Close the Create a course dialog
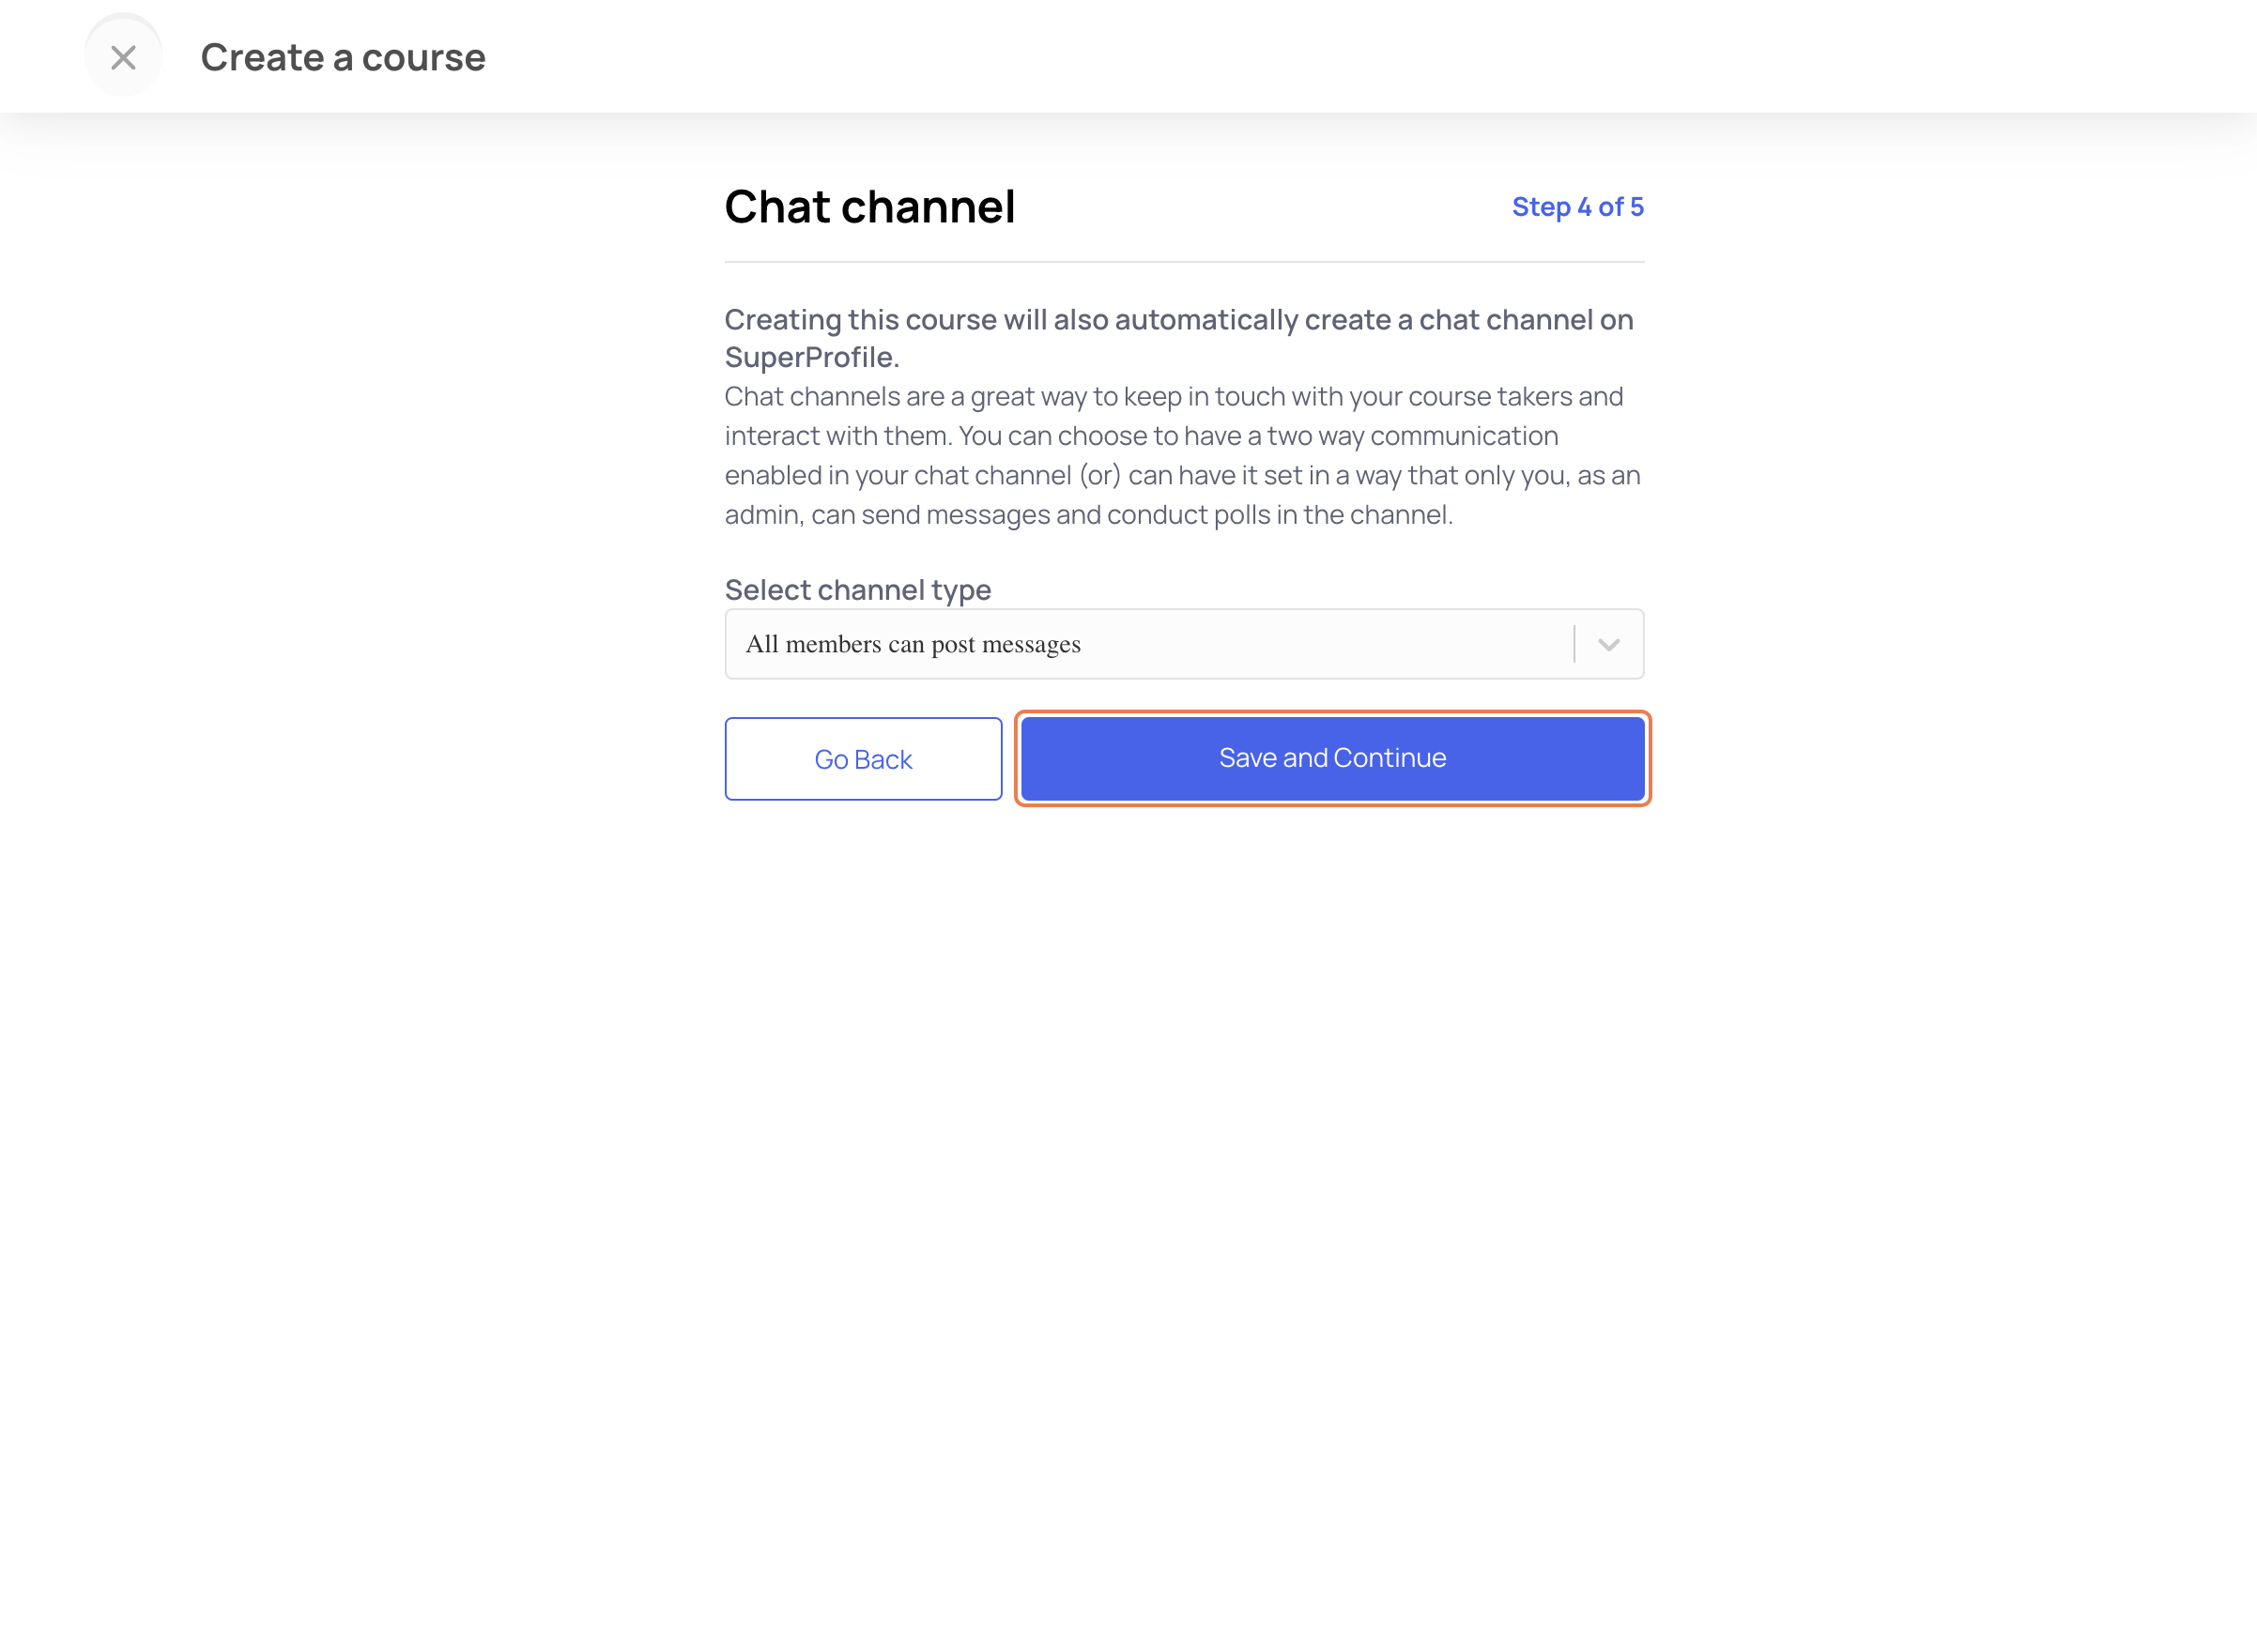Image resolution: width=2257 pixels, height=1652 pixels. (x=123, y=57)
